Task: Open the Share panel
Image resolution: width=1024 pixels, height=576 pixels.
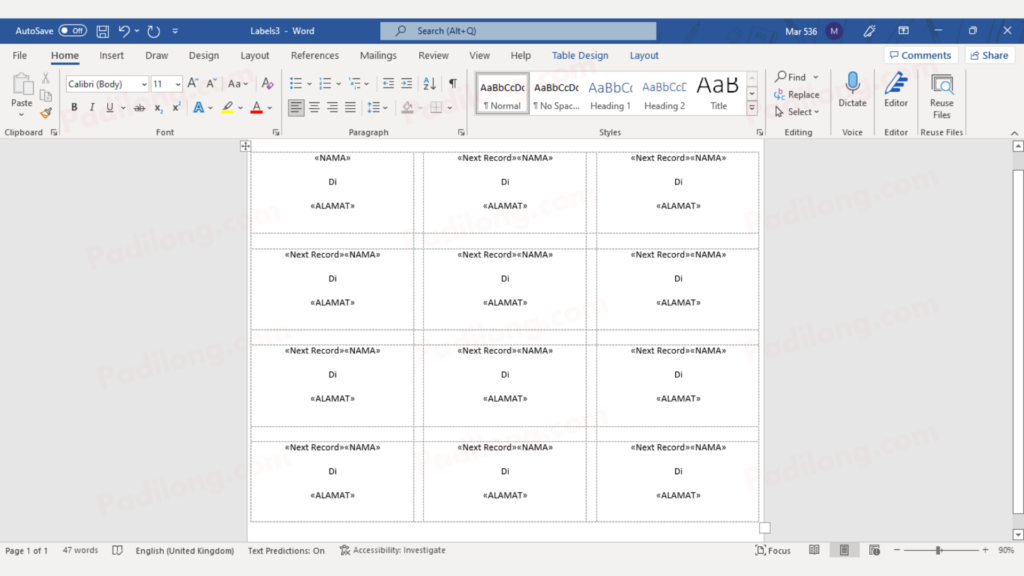Action: tap(989, 55)
